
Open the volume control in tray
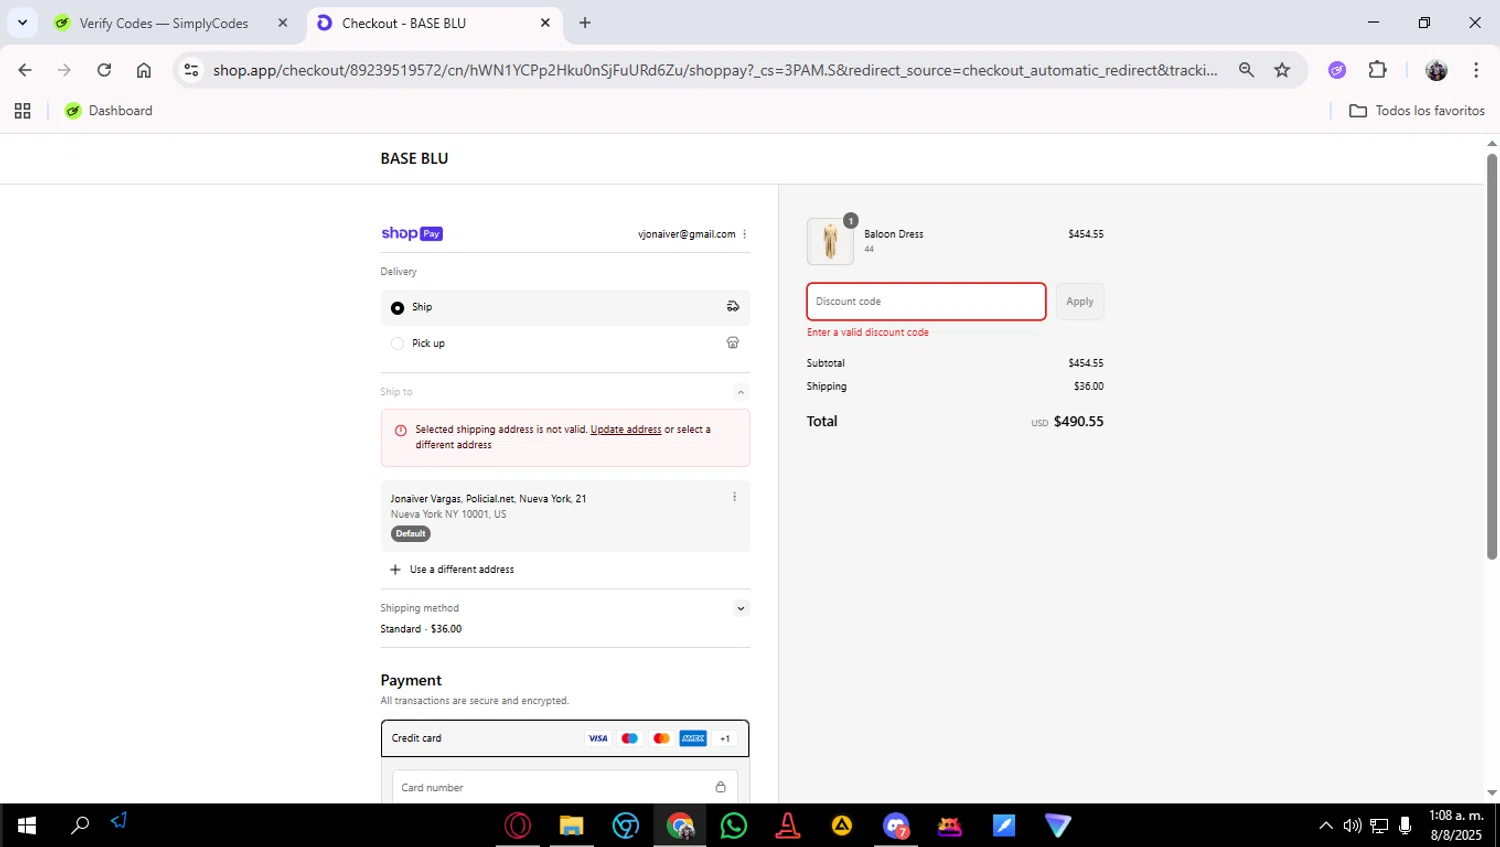[1352, 826]
